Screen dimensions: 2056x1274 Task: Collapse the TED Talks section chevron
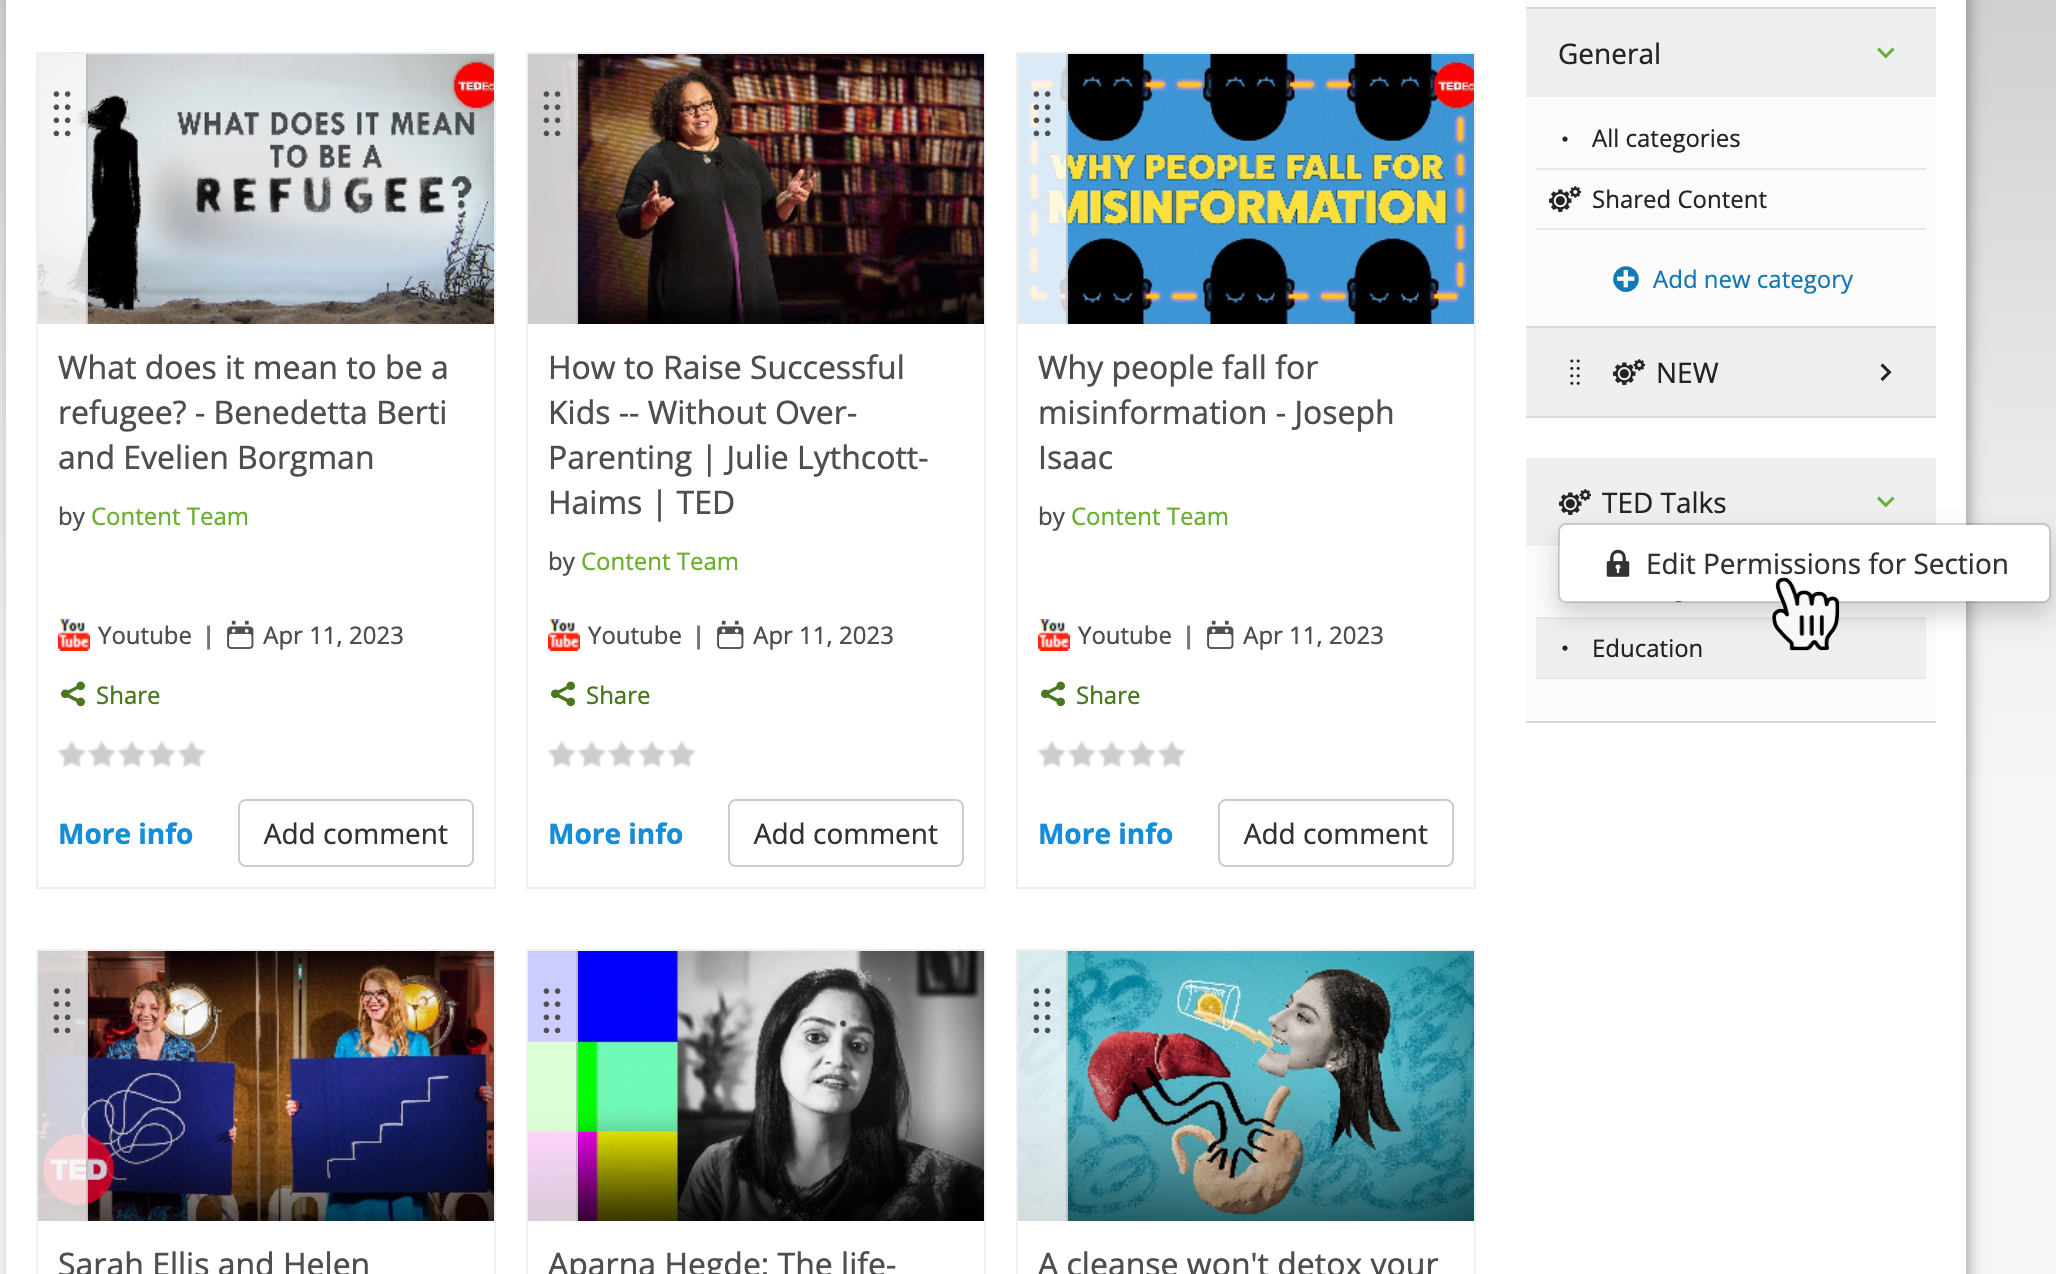point(1886,502)
